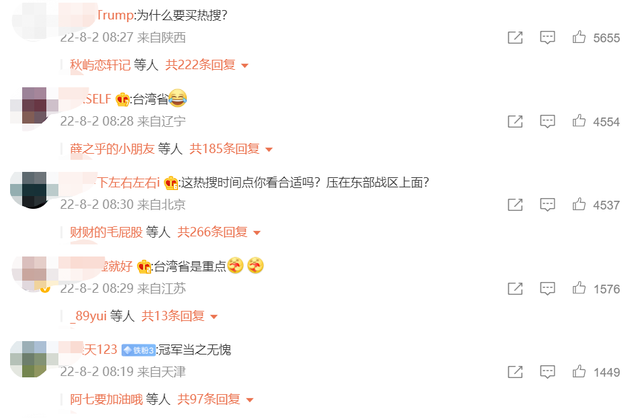Like the comment with 4554 likes

click(579, 121)
